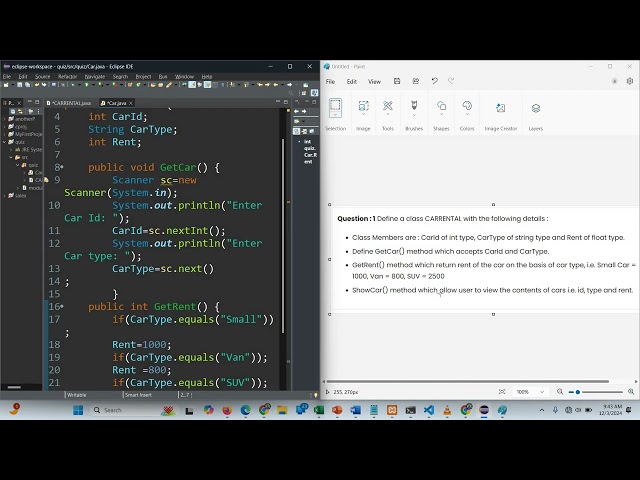Open Package Explorer view menu dots
Screen dimensions: 640x480
tap(39, 111)
